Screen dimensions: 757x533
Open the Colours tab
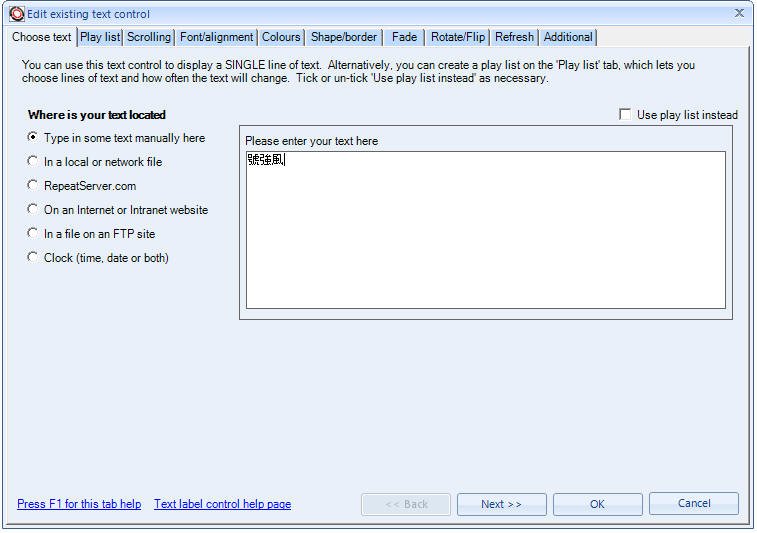(281, 37)
